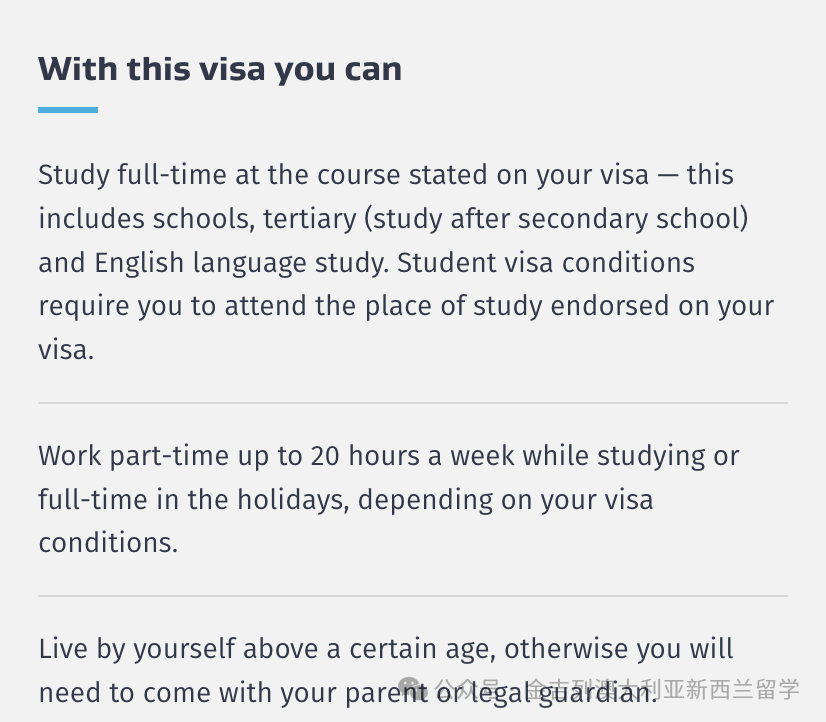The height and width of the screenshot is (722, 826).
Task: Click the paragraph starting "Live by yourself"
Action: [386, 670]
